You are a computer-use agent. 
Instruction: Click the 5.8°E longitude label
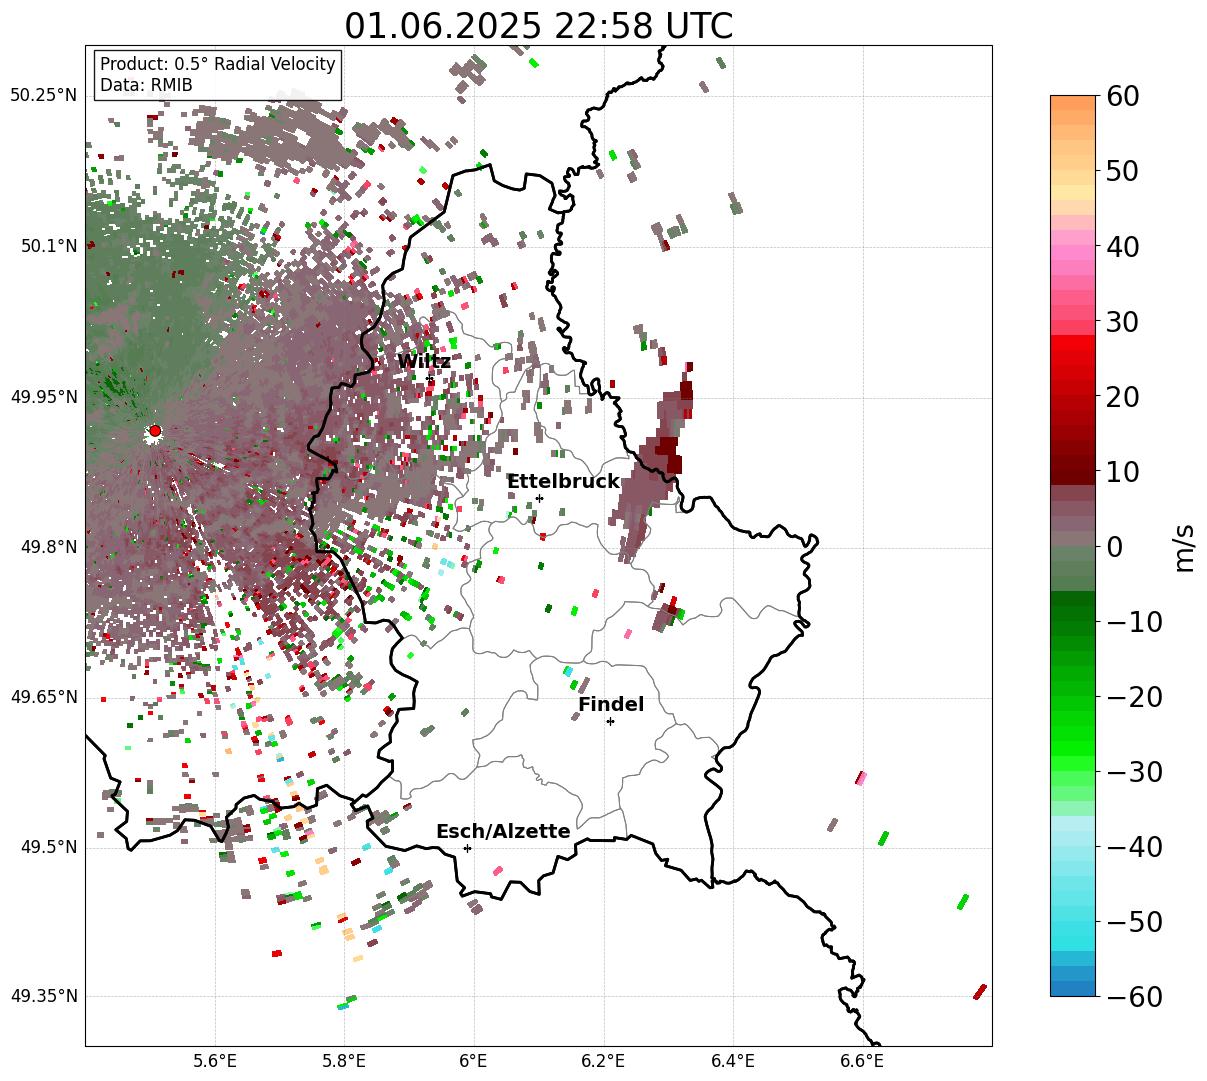click(x=344, y=1061)
